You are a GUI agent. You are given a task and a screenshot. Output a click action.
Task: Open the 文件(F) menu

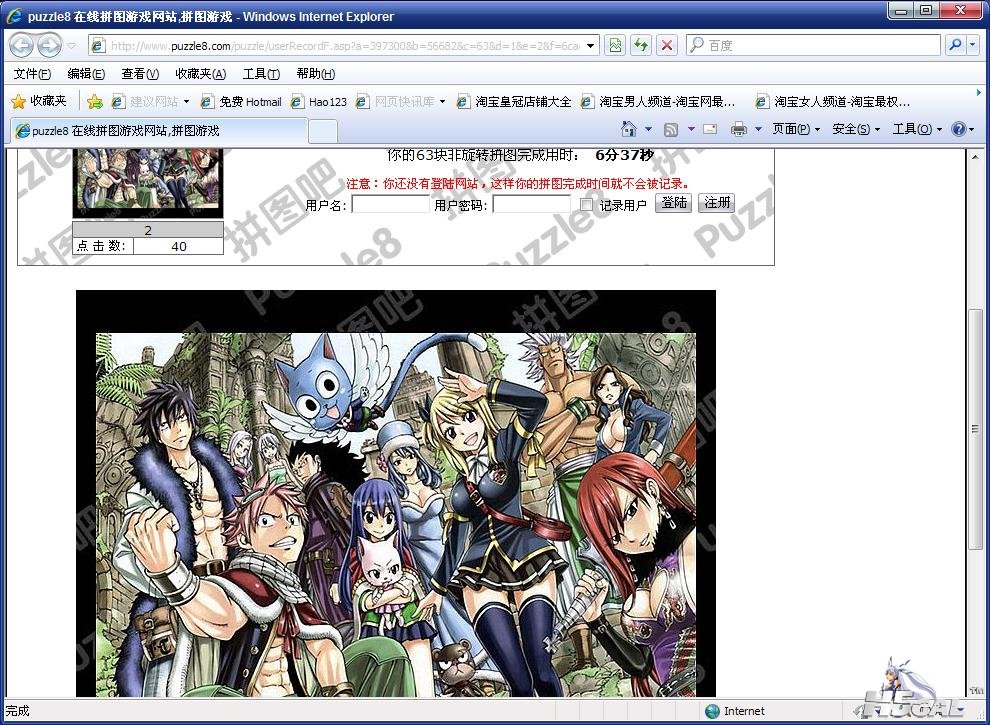(32, 74)
